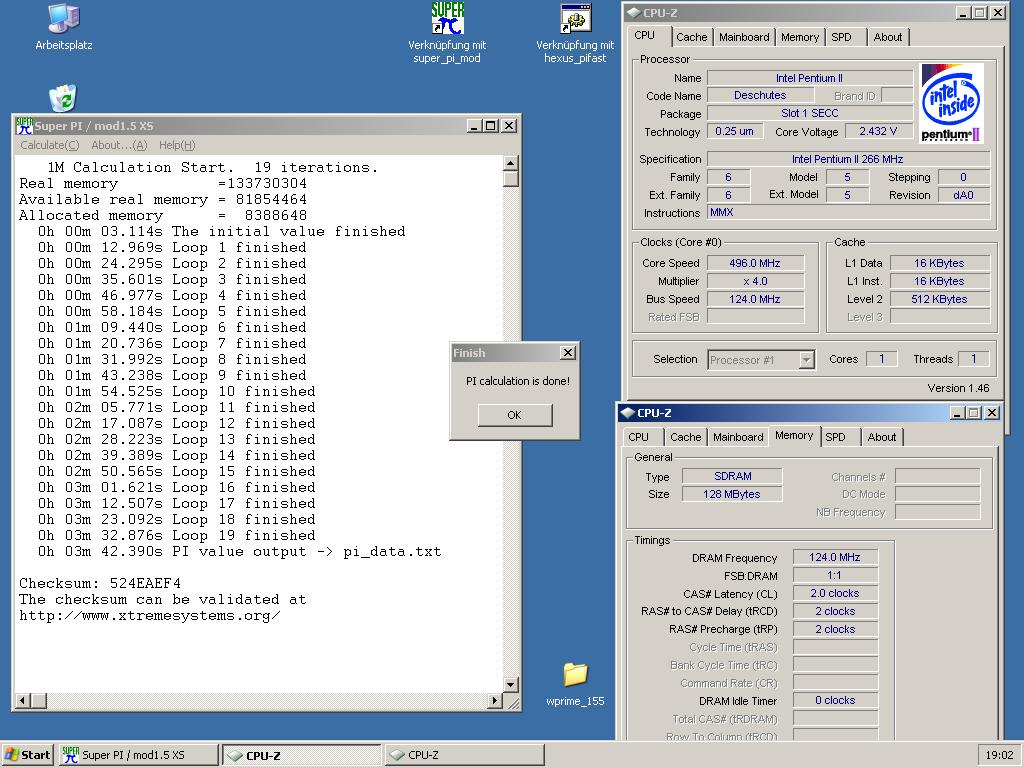Click the Code Name Deschutes field

(x=760, y=95)
